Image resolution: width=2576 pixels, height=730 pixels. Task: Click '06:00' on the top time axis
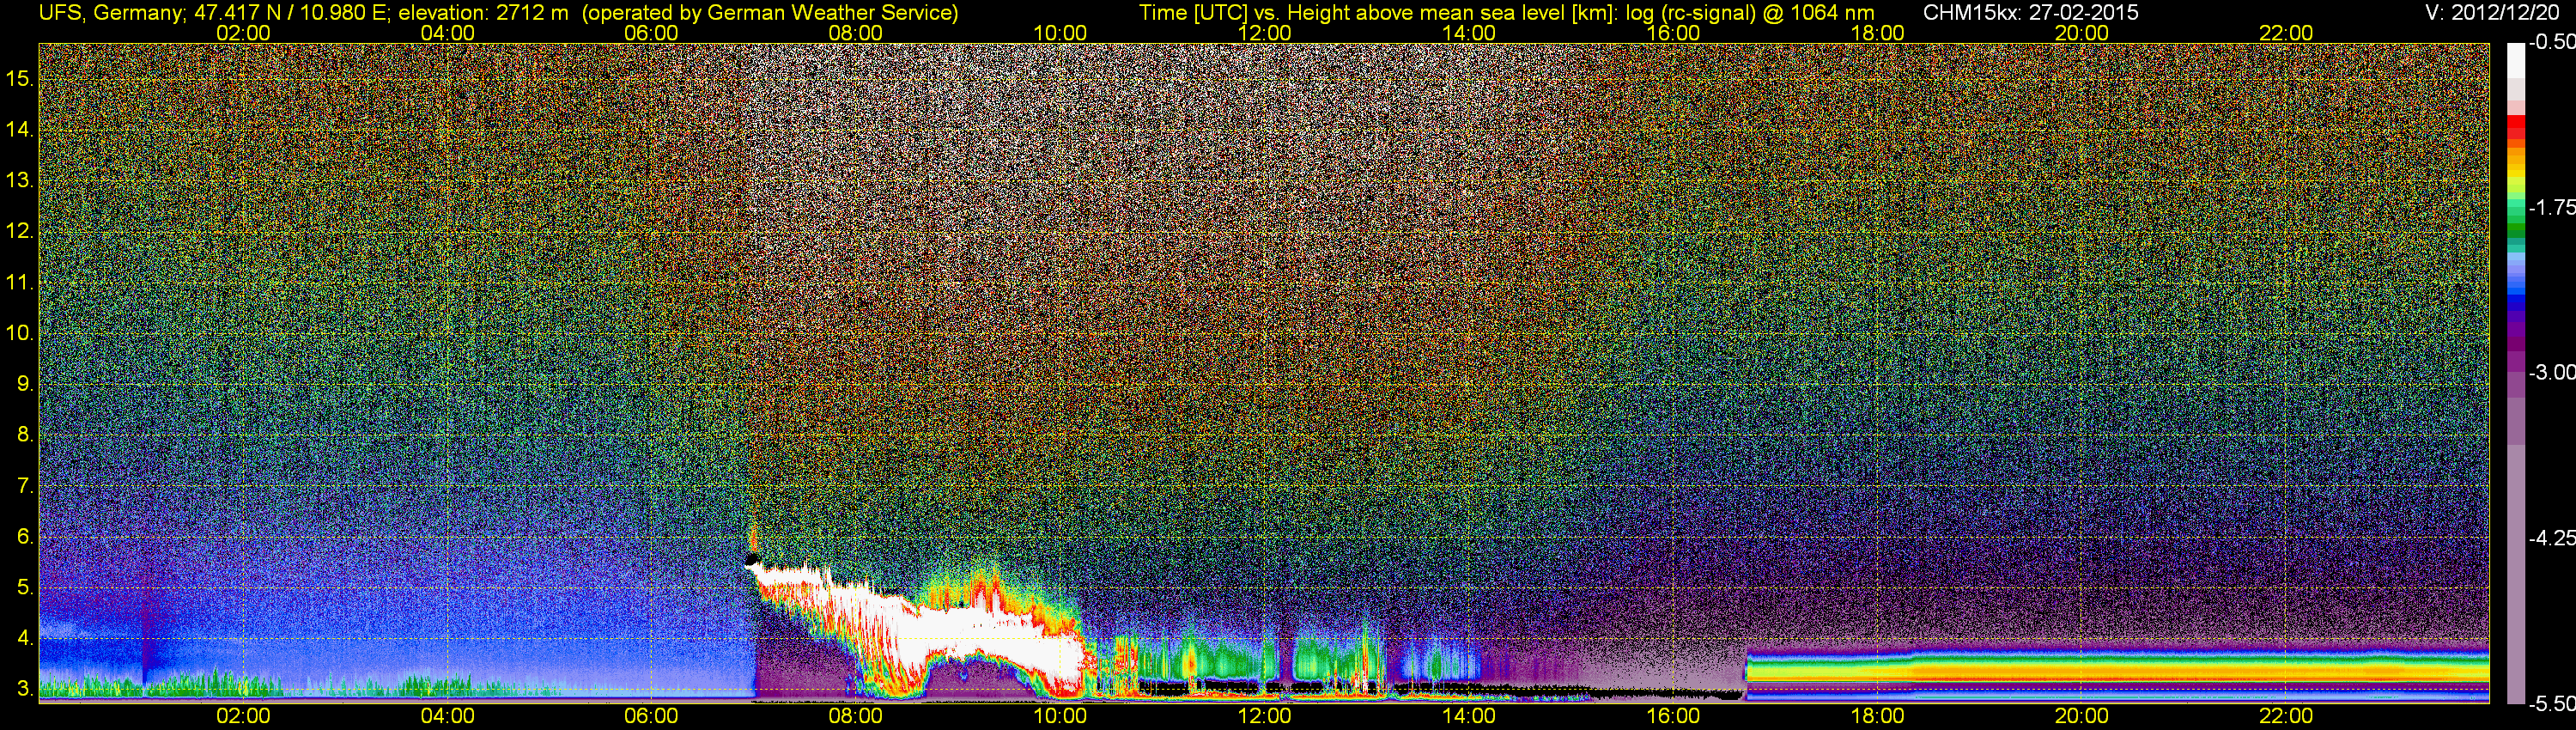coord(651,33)
